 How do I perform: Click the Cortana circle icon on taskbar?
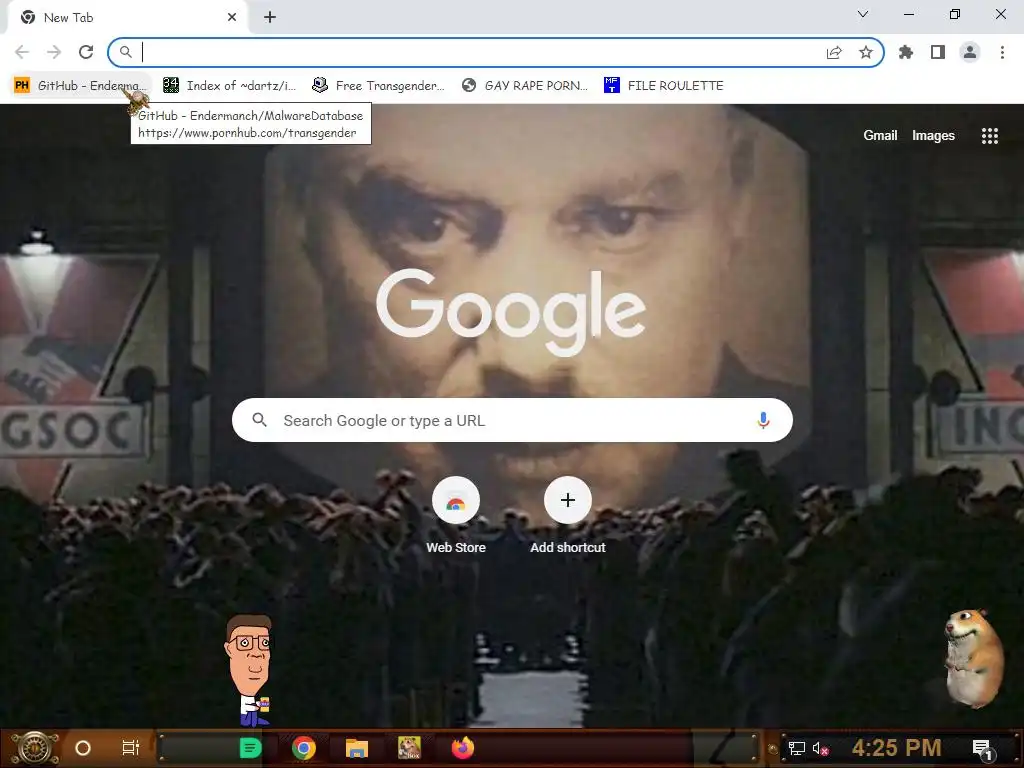point(83,748)
